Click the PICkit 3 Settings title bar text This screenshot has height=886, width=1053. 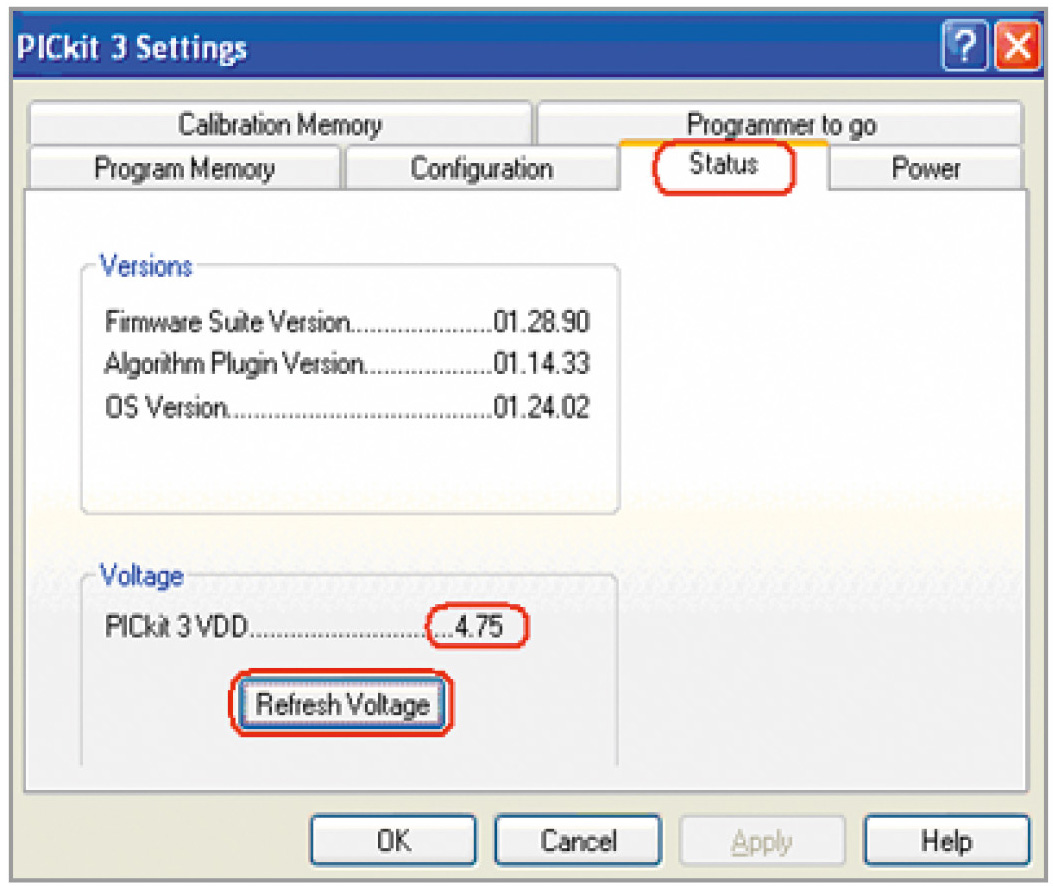tap(132, 47)
